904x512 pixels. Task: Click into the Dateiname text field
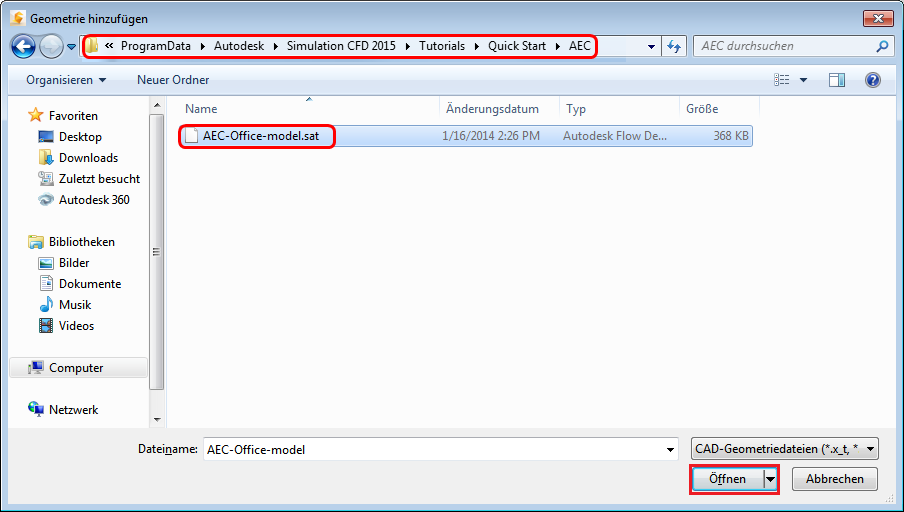click(432, 449)
